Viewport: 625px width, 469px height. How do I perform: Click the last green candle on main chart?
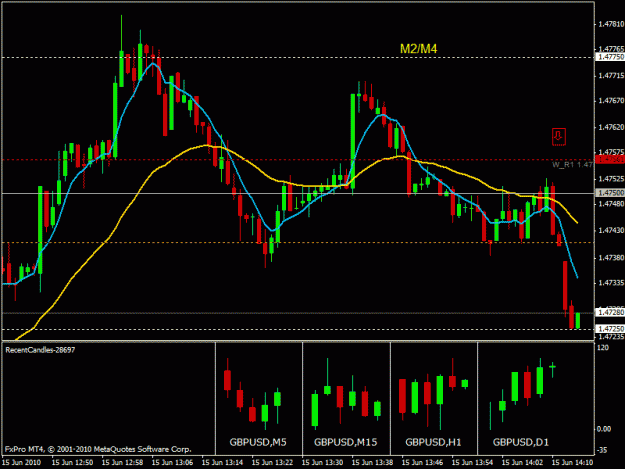(x=578, y=321)
